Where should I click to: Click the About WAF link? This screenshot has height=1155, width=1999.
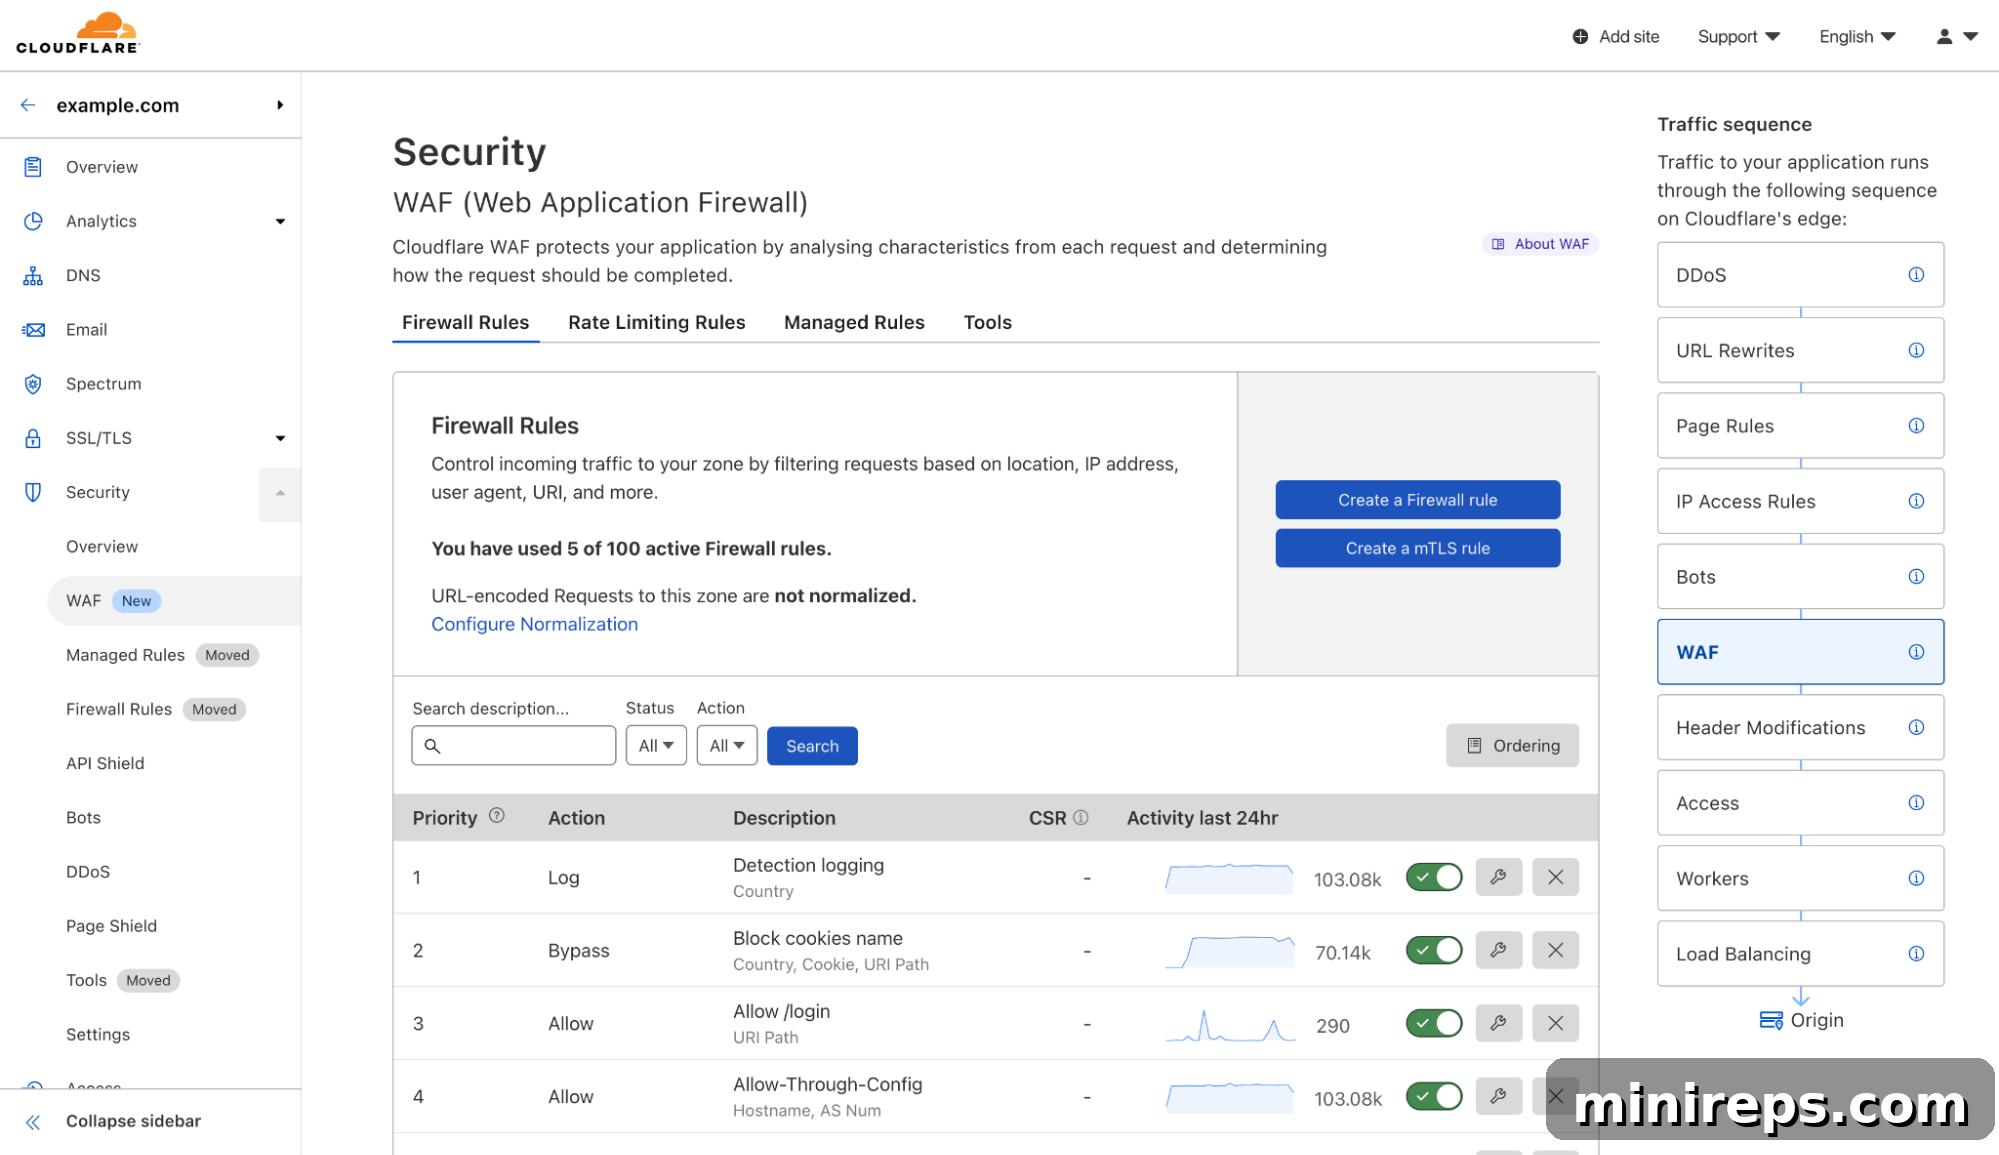point(1540,244)
